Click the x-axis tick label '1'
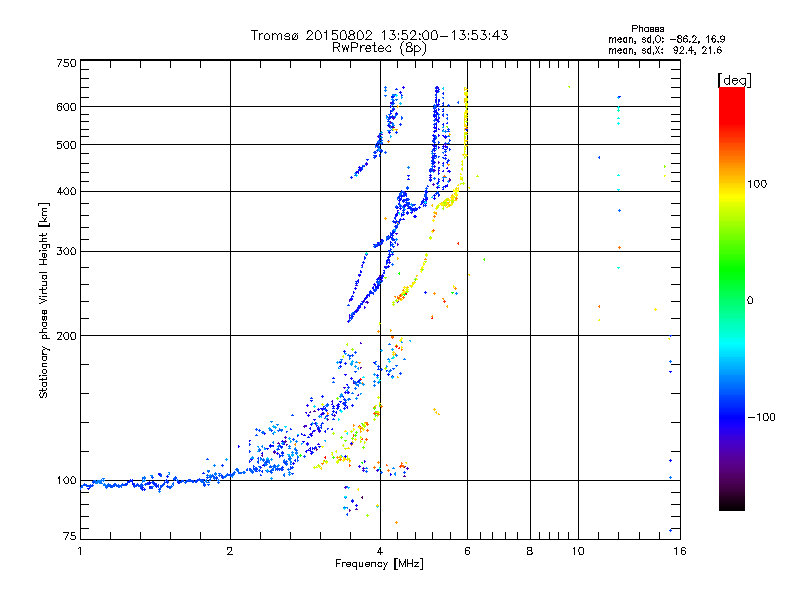 pos(80,551)
